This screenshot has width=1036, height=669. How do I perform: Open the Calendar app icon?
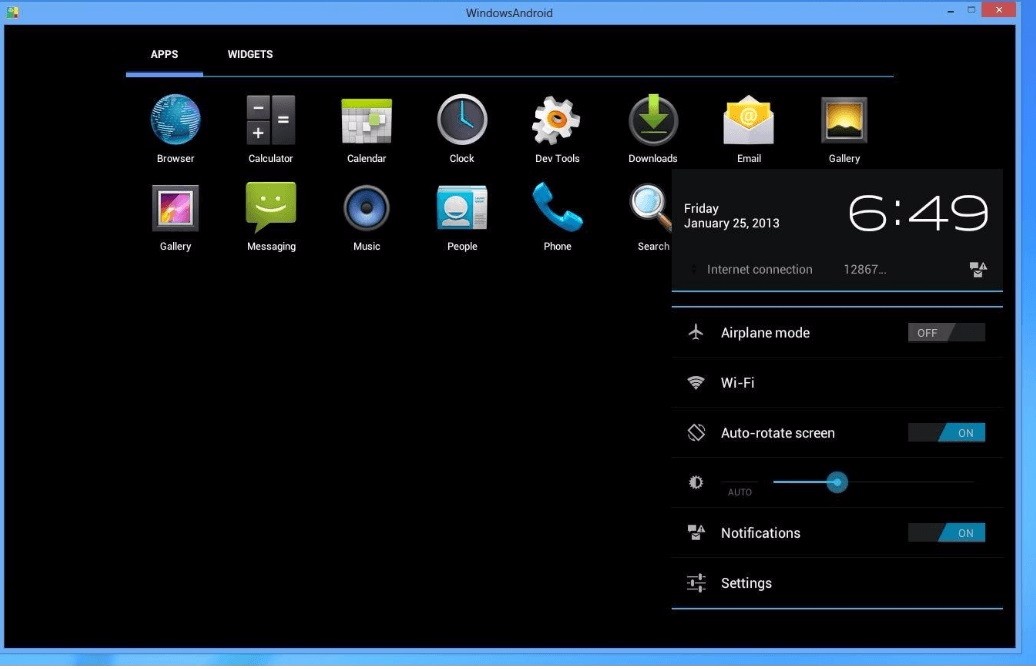[x=366, y=121]
